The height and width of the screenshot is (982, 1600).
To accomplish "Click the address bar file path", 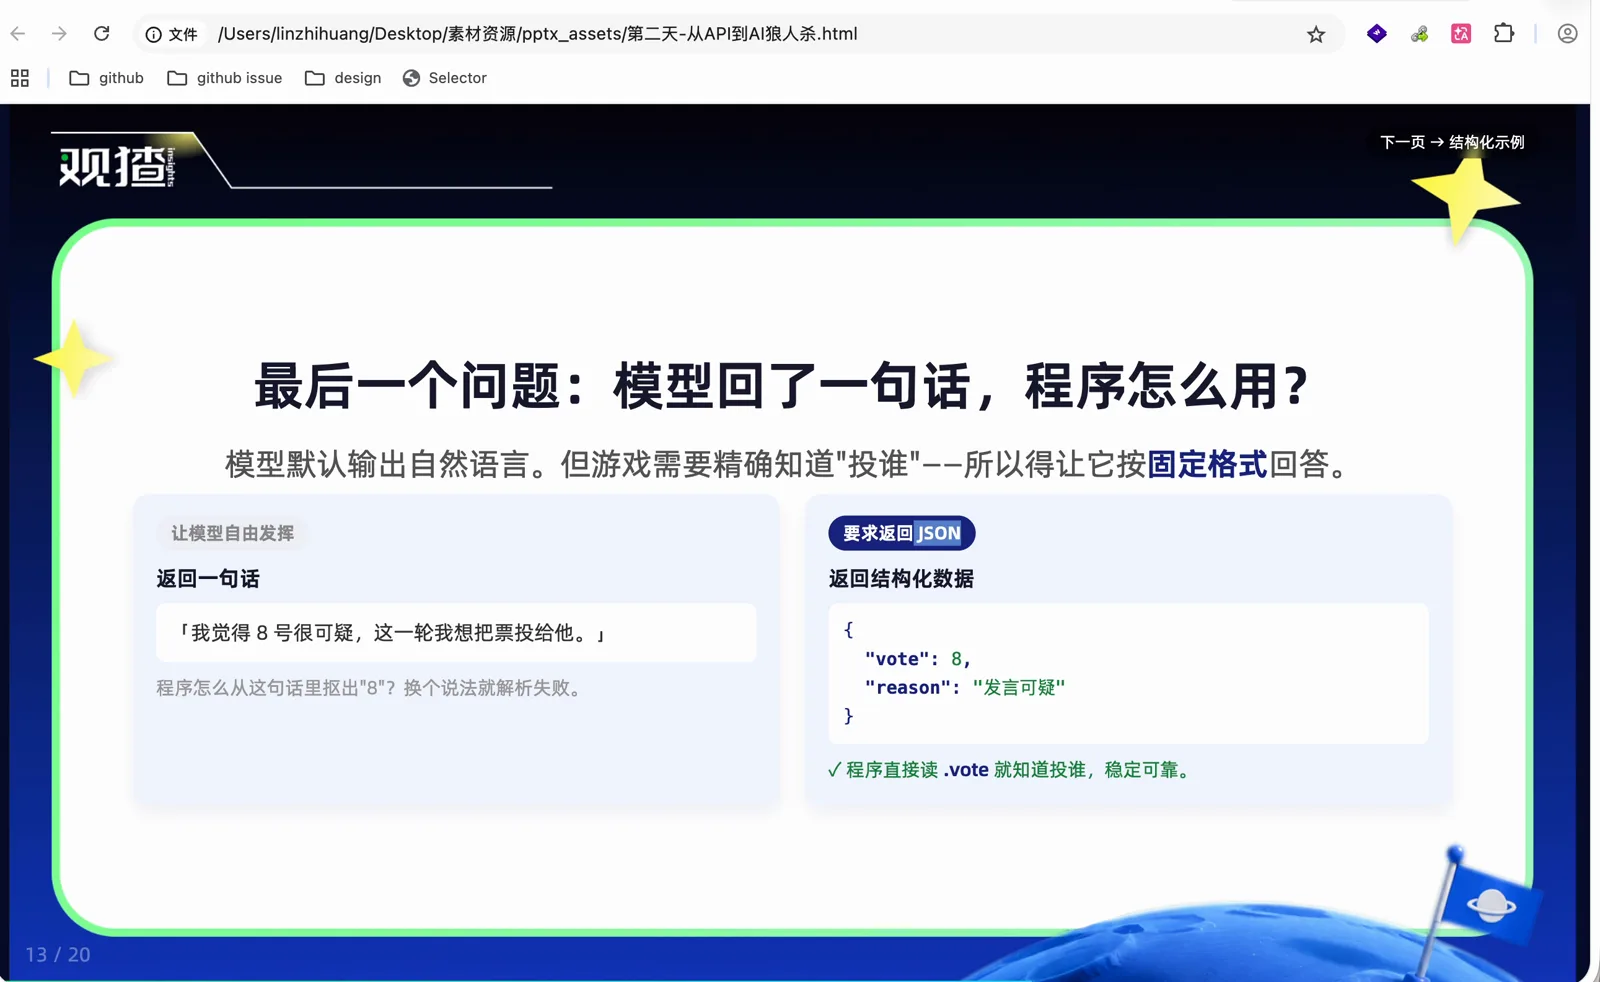I will 537,34.
